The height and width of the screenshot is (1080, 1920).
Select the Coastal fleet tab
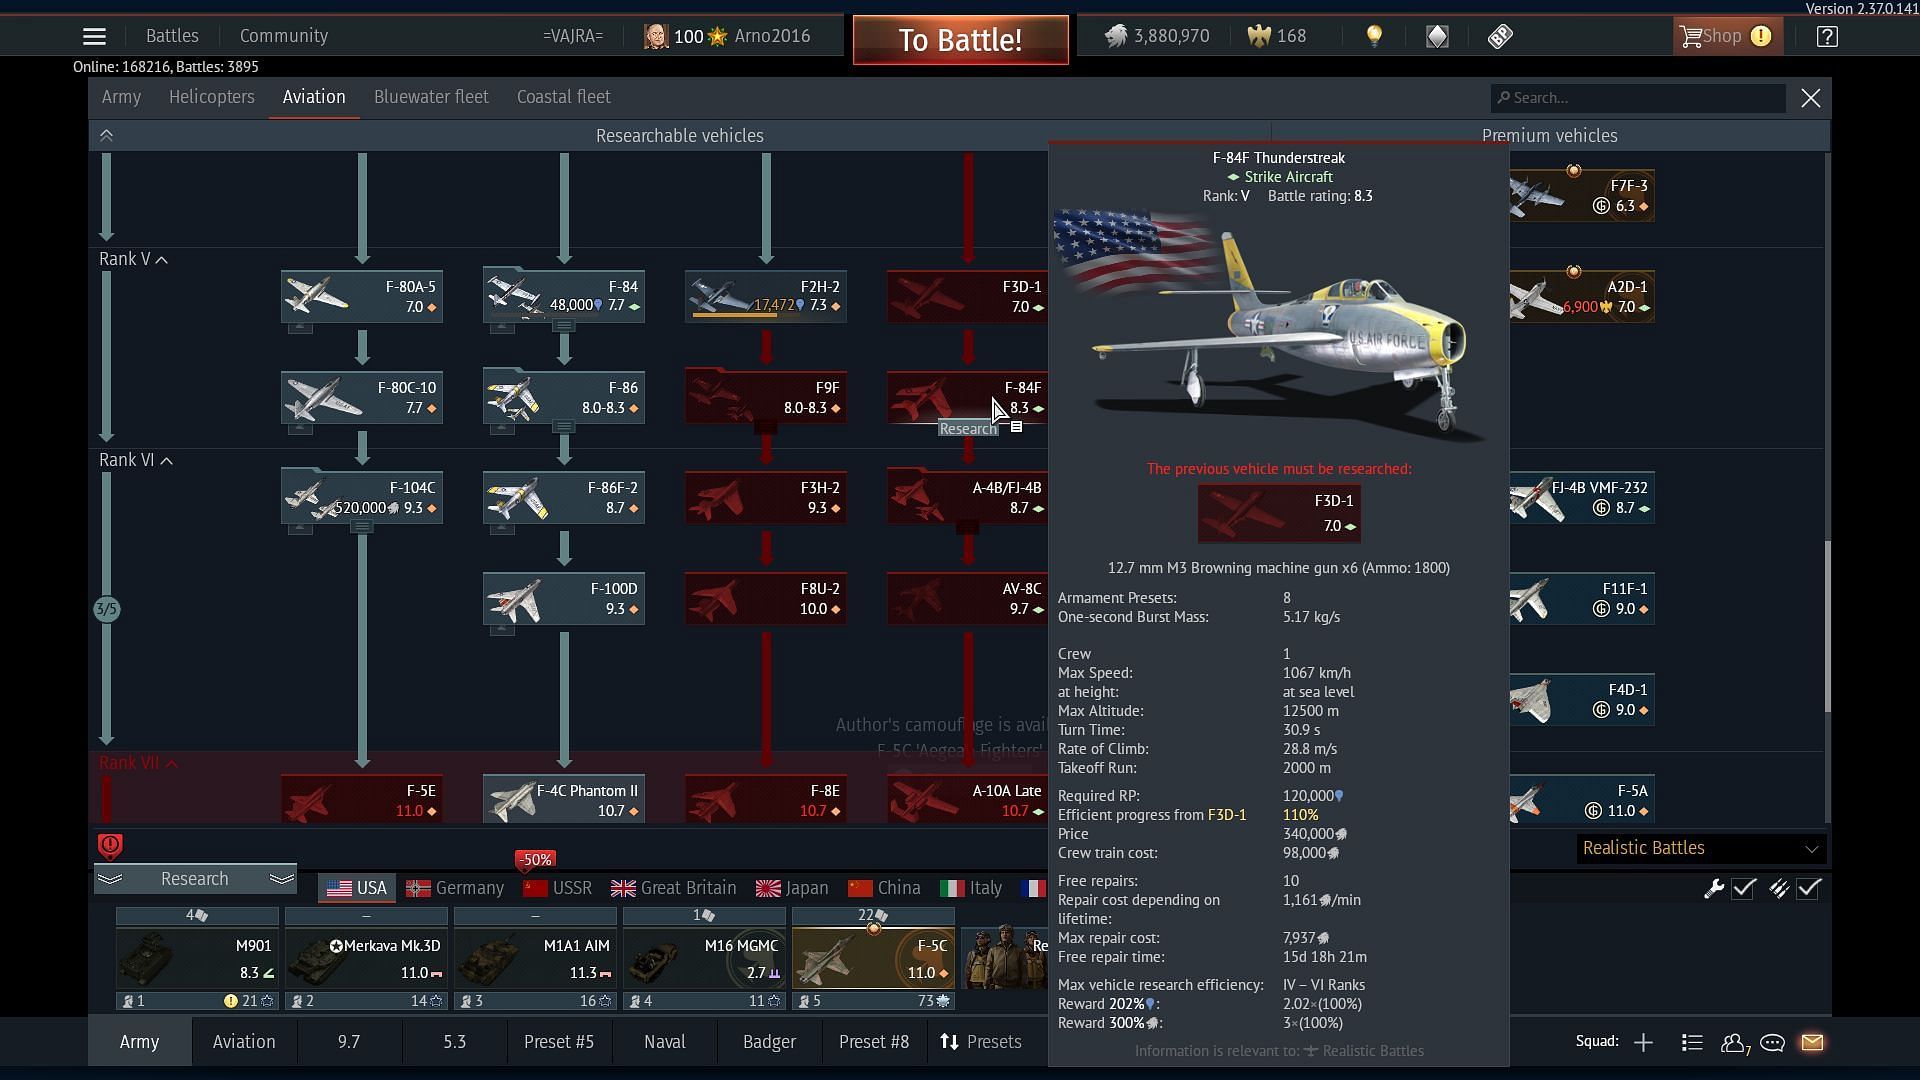[563, 96]
